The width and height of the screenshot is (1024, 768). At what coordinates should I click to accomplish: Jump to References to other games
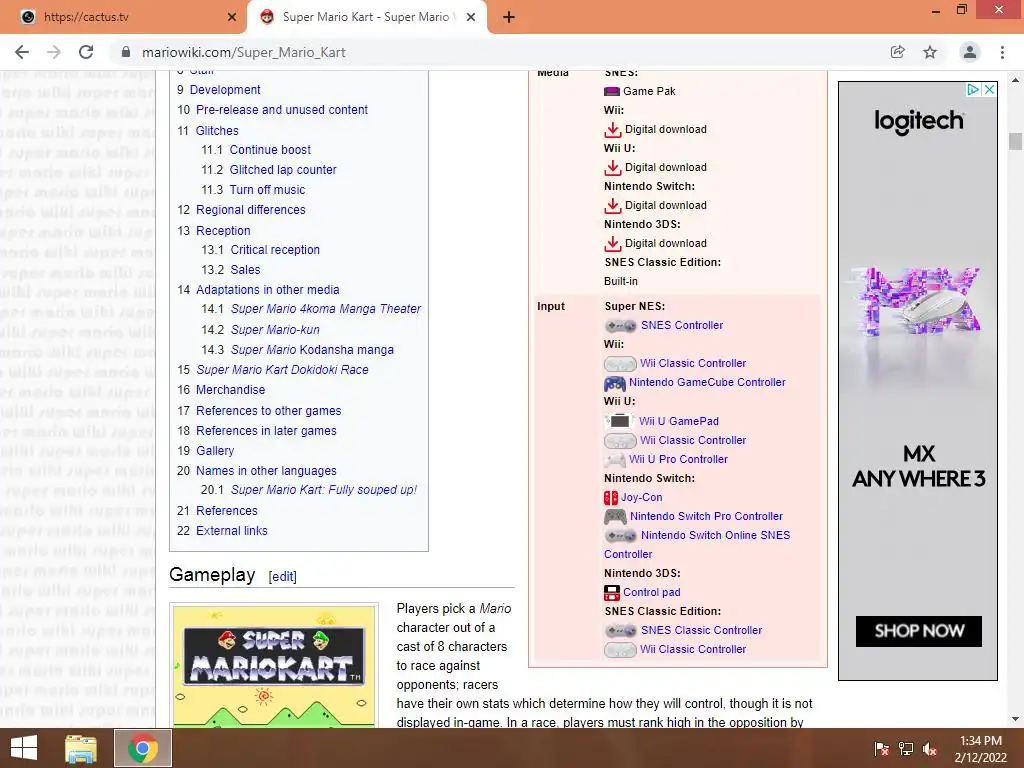click(268, 411)
